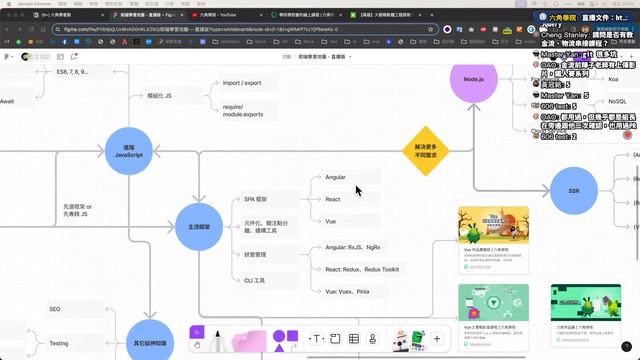Open a new browser tab
Image resolution: width=640 pixels, height=360 pixels.
432,15
